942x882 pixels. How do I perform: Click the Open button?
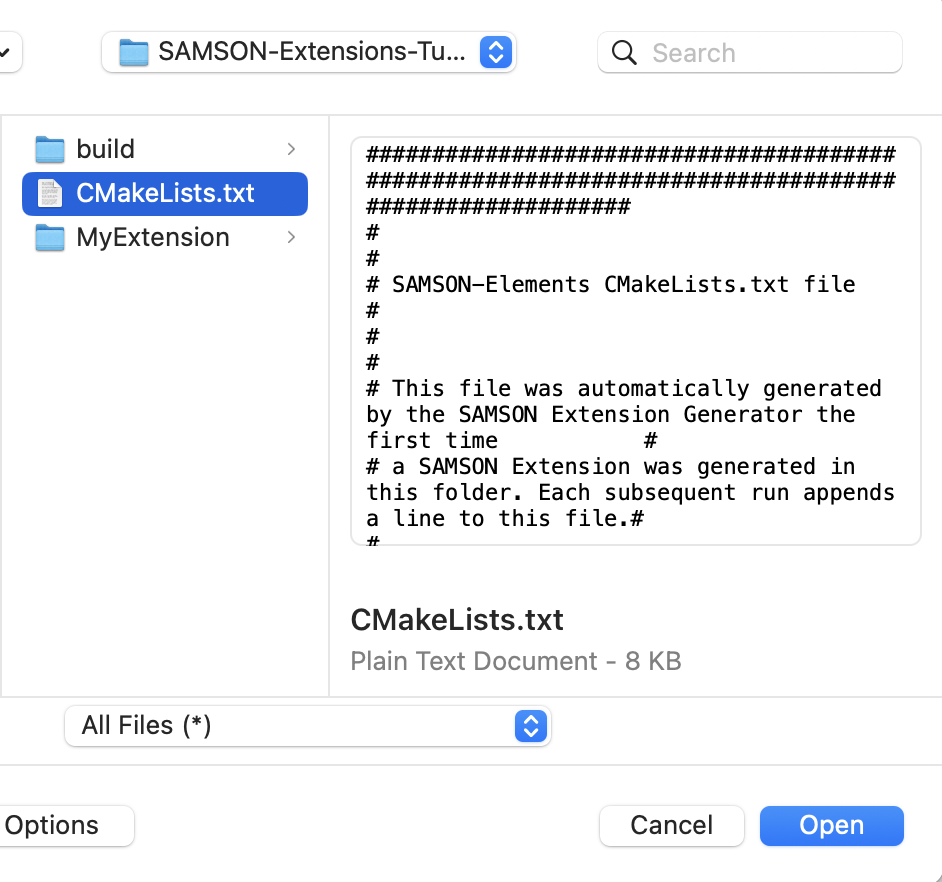coord(831,825)
